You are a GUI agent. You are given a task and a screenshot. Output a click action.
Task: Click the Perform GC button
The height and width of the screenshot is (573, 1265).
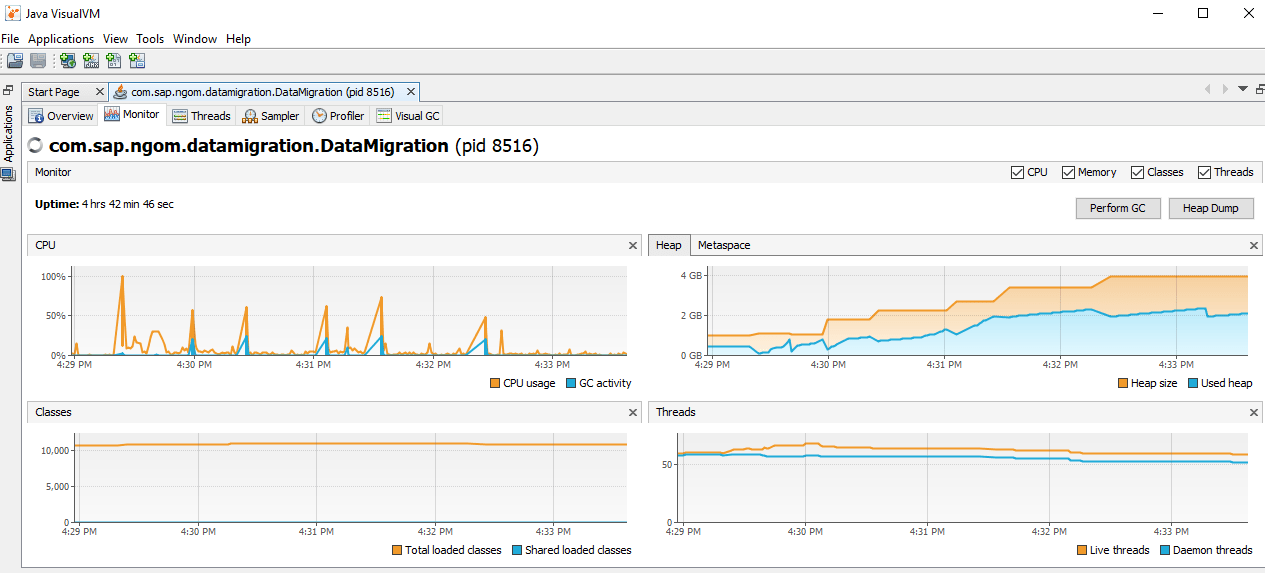point(1118,208)
